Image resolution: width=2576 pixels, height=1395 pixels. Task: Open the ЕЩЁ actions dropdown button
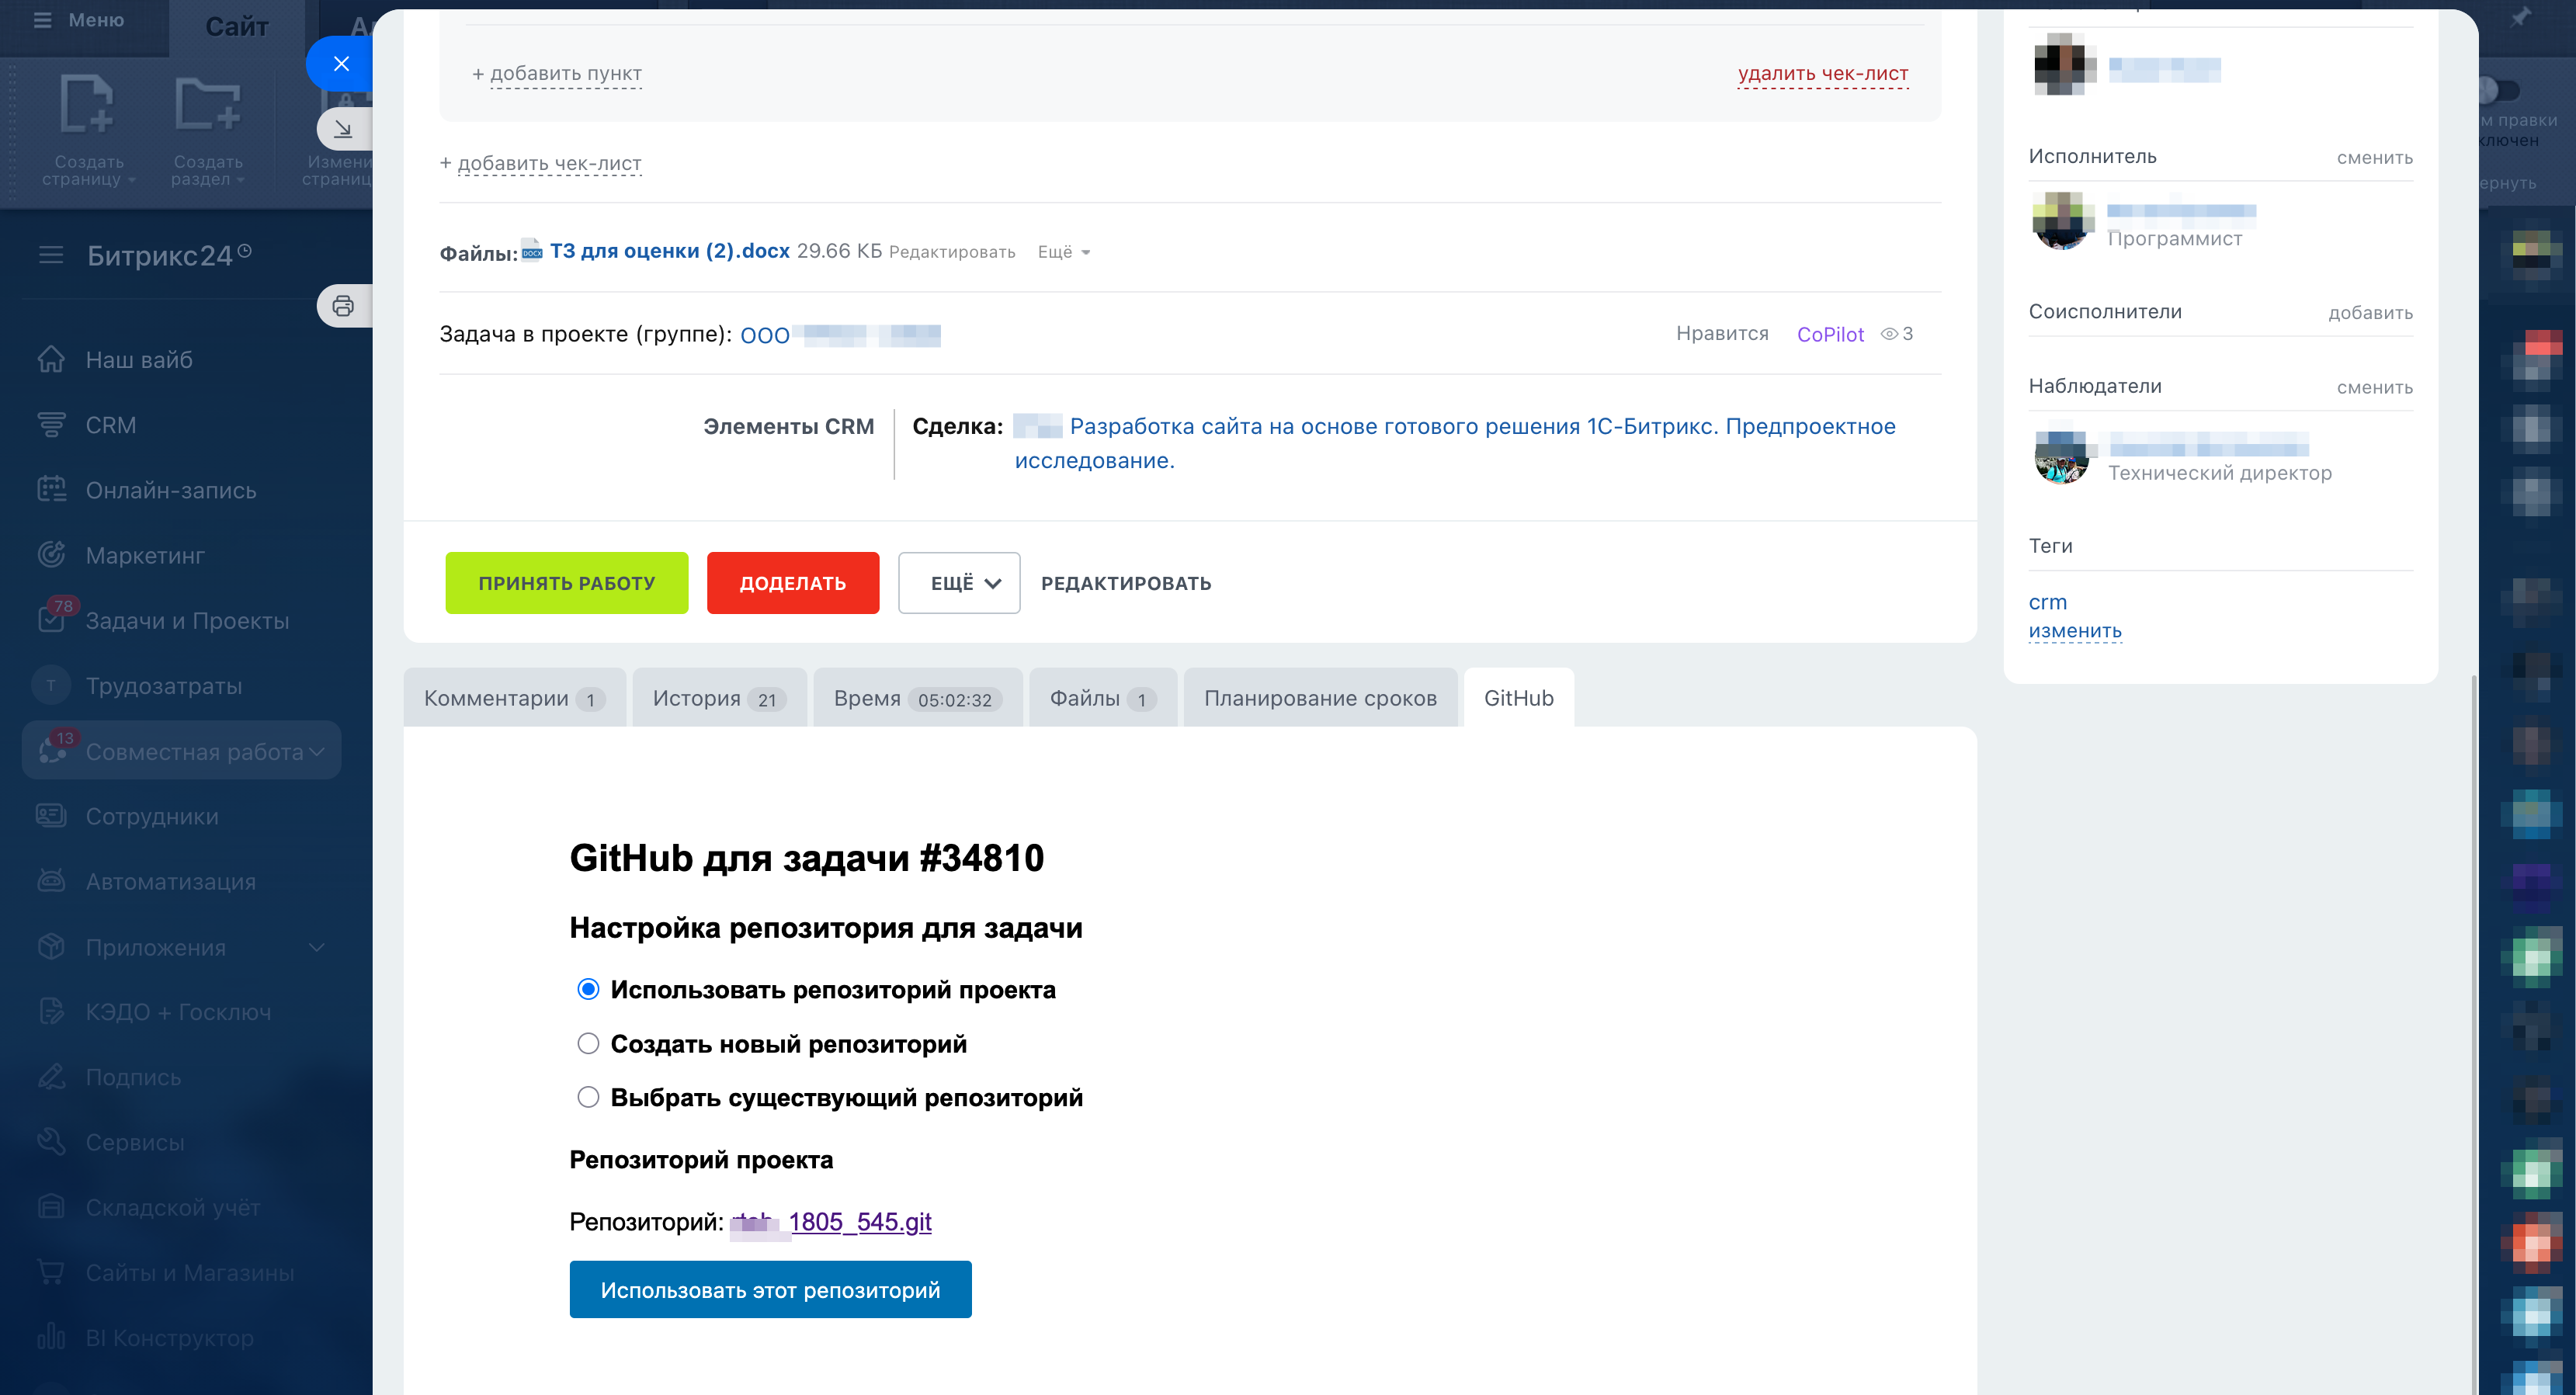(x=958, y=583)
